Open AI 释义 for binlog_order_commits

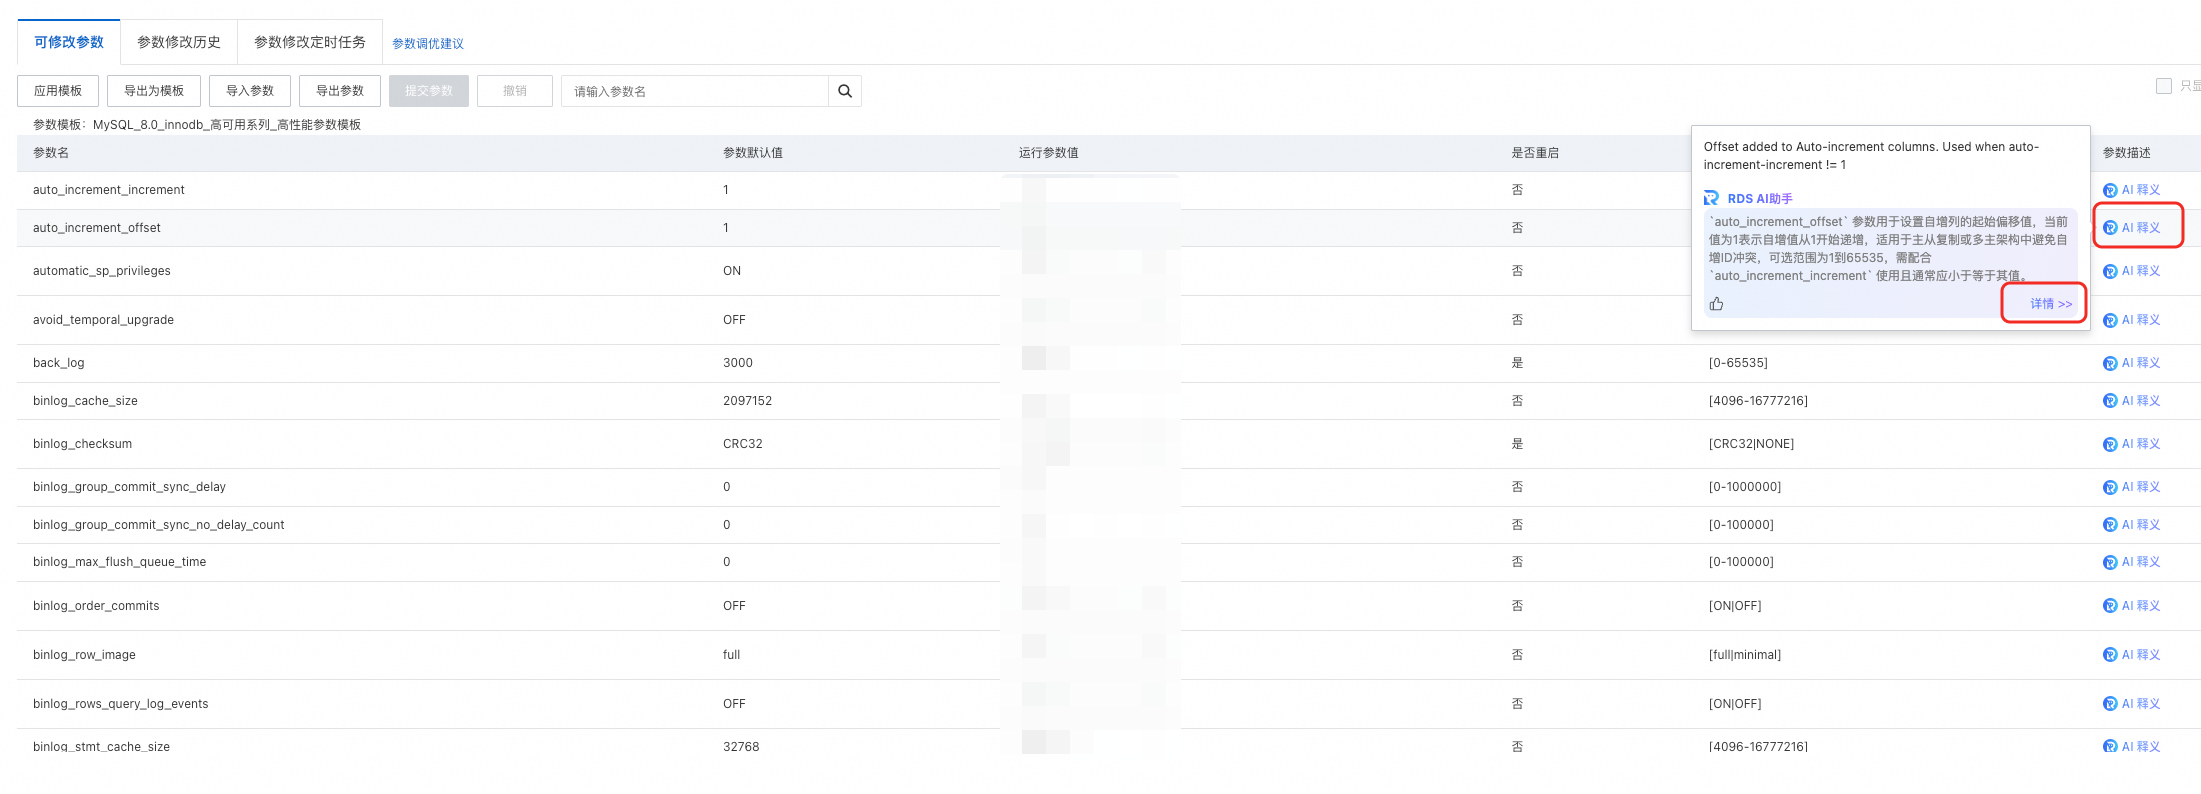[x=2131, y=606]
